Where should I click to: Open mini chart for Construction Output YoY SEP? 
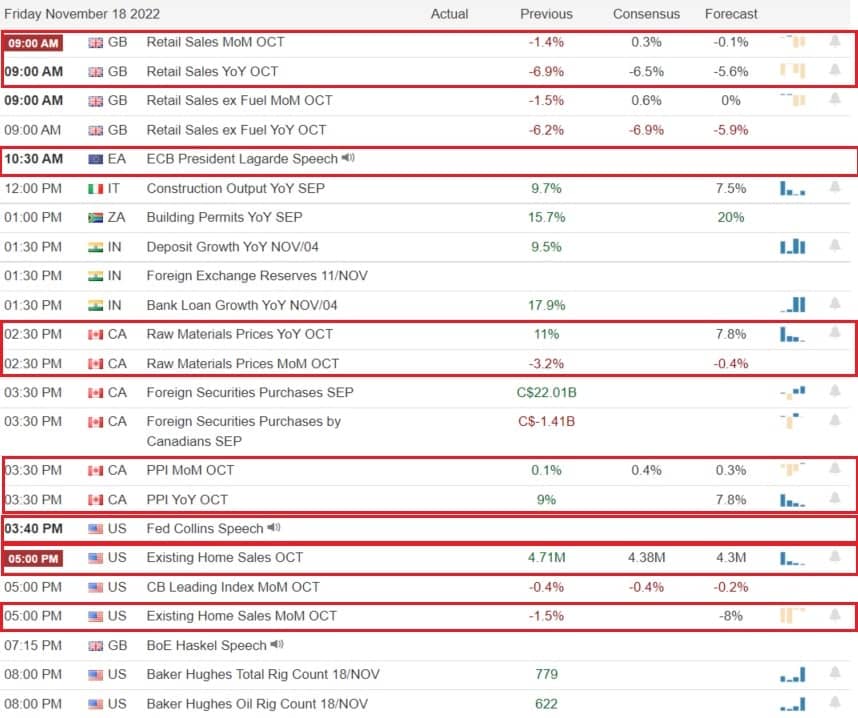tap(792, 188)
